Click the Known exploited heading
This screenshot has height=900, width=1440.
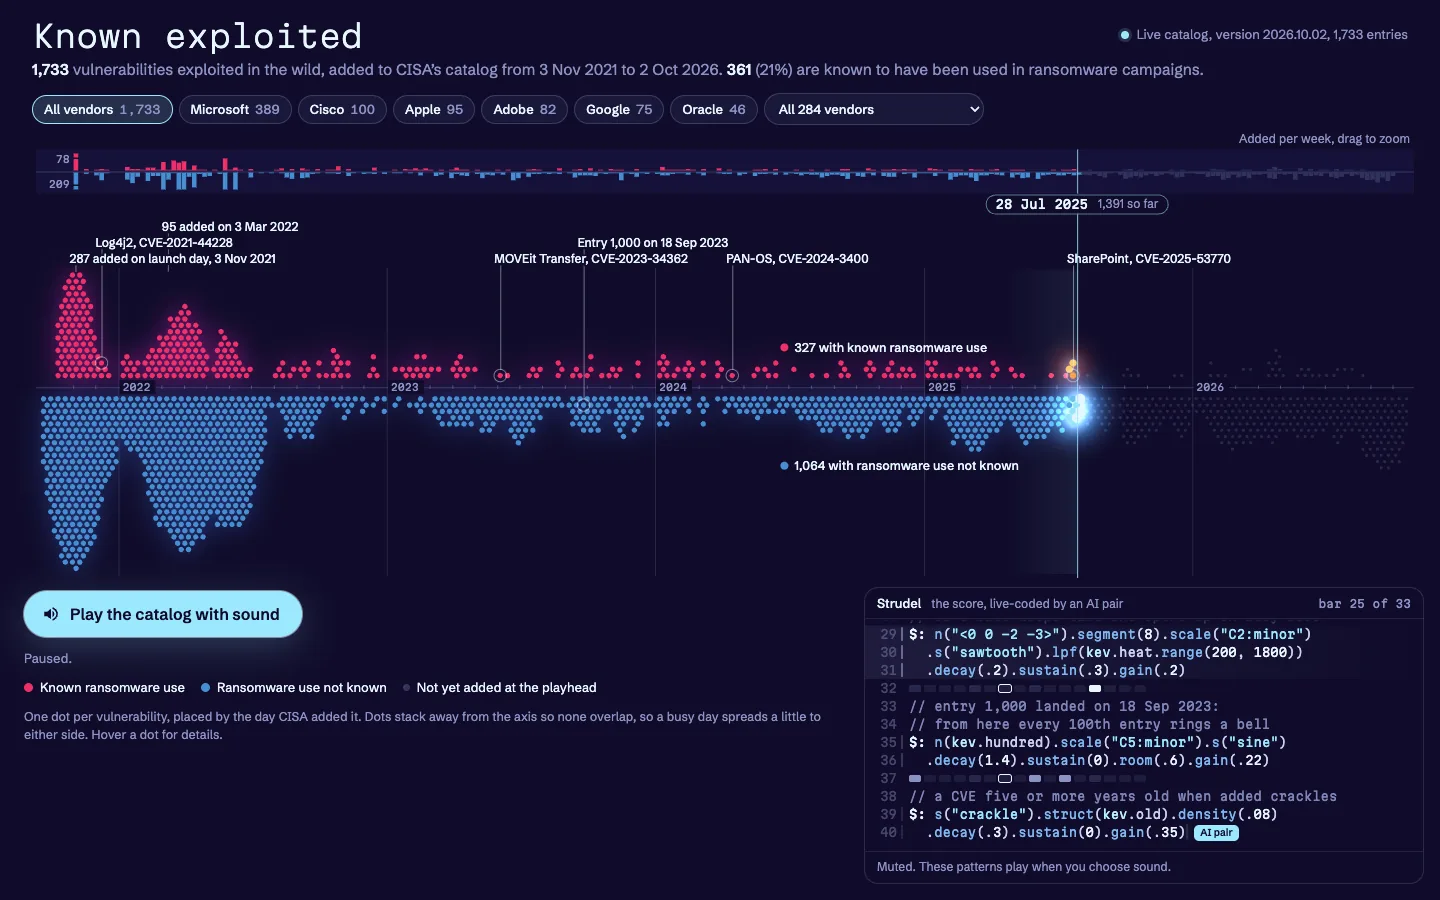click(198, 36)
